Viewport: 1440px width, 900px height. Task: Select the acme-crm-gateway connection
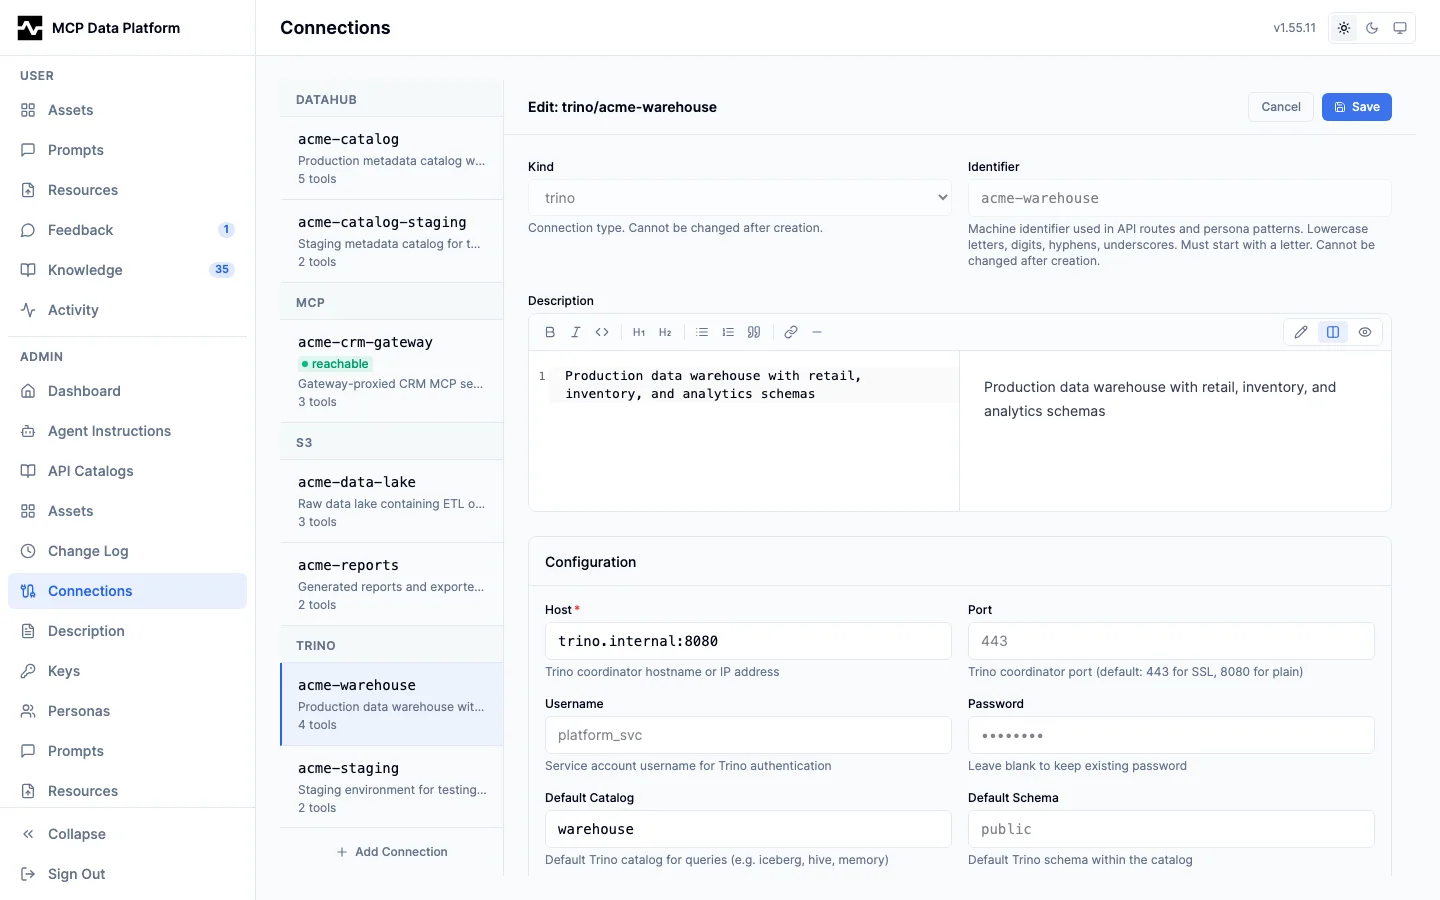pos(392,371)
